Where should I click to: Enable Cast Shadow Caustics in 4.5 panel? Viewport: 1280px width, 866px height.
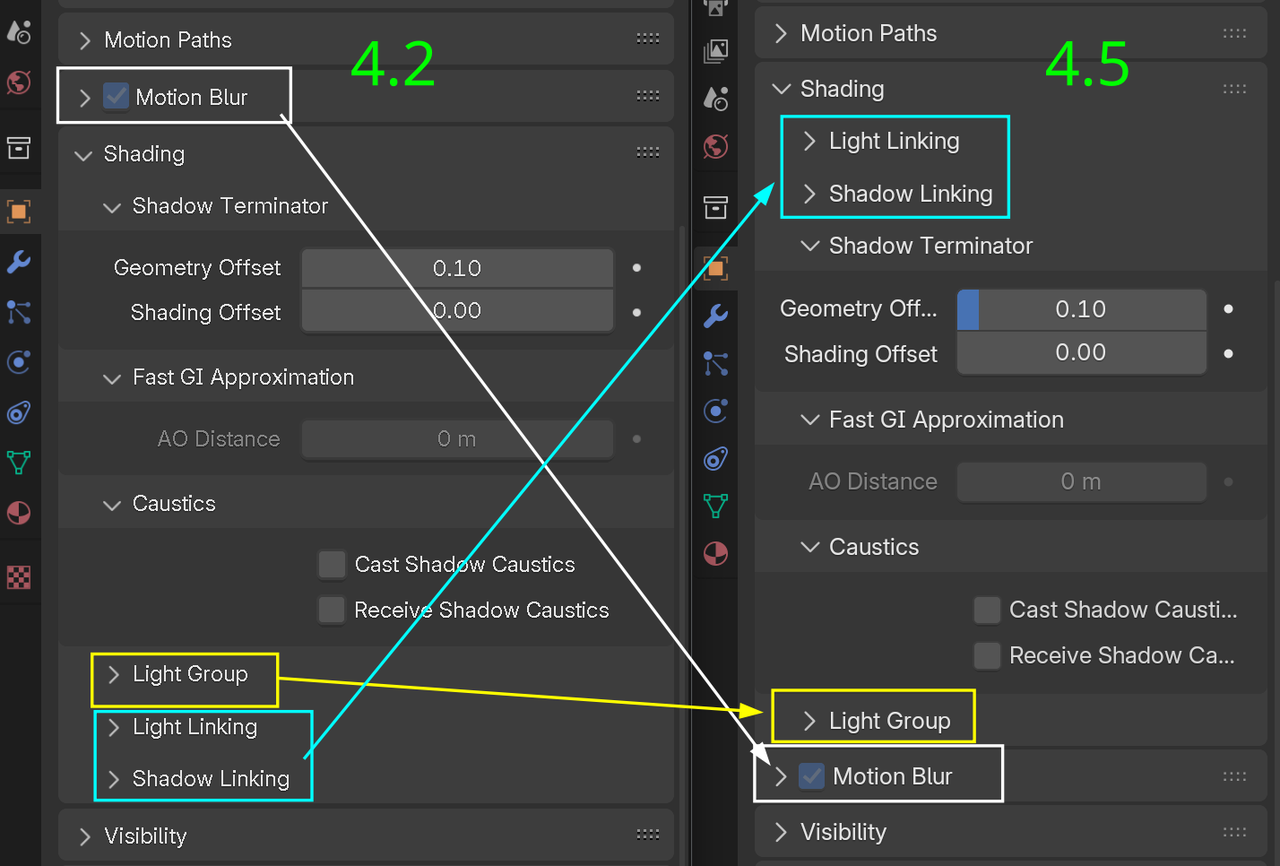click(x=987, y=610)
